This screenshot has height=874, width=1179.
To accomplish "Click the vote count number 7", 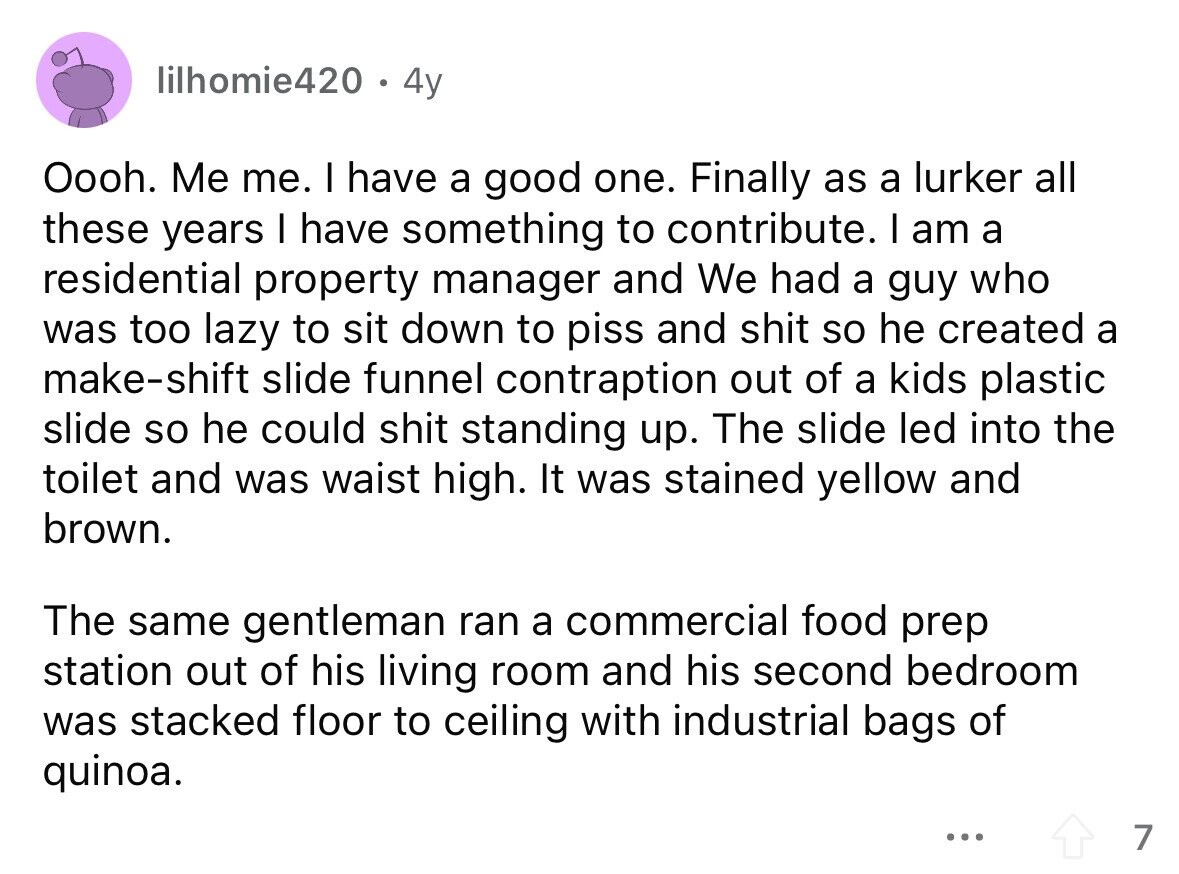I will pyautogui.click(x=1143, y=837).
